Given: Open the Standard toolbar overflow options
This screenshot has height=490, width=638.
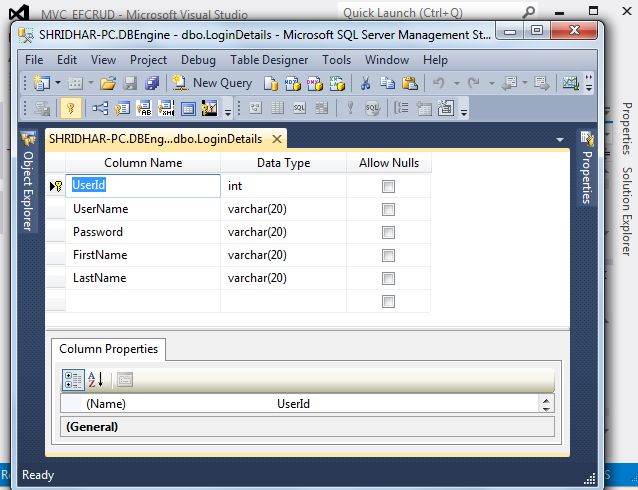Looking at the screenshot, I should click(x=589, y=83).
